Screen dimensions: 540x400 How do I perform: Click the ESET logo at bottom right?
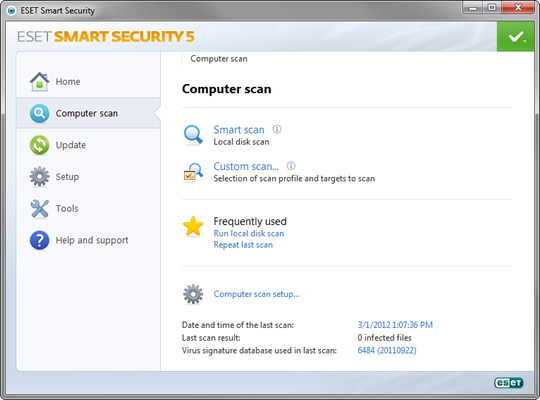pos(509,382)
